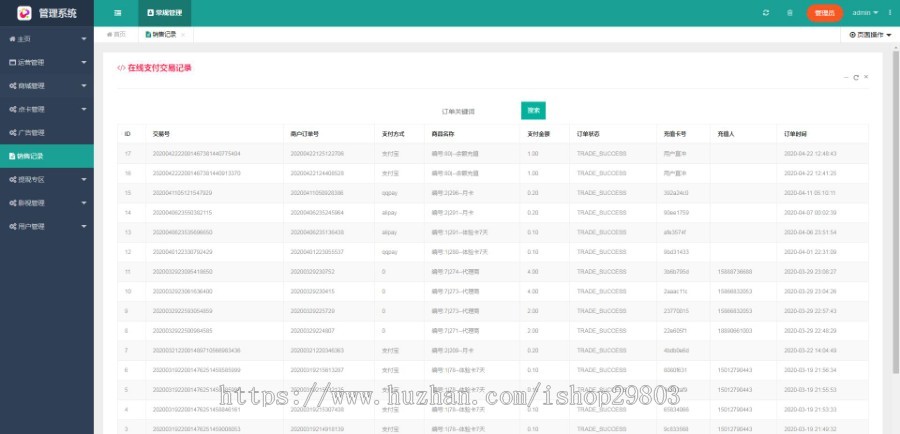The image size is (900, 434).
Task: Open the 页面操作 dropdown
Action: click(x=870, y=34)
